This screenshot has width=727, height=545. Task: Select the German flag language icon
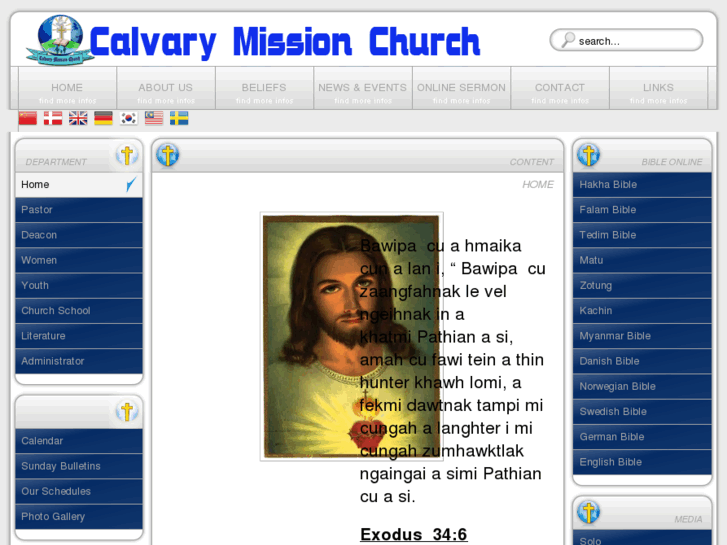(x=103, y=118)
